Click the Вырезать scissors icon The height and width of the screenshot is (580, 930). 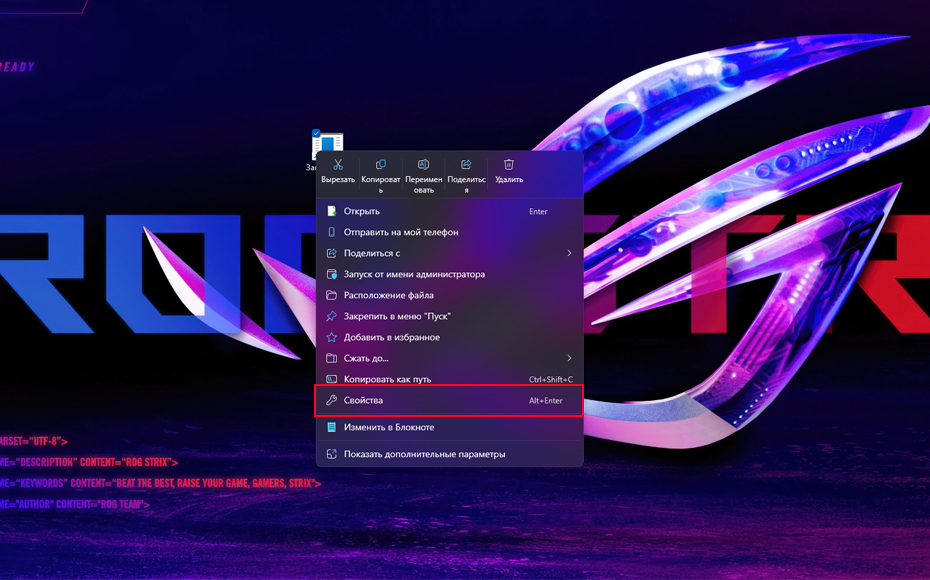coord(338,164)
